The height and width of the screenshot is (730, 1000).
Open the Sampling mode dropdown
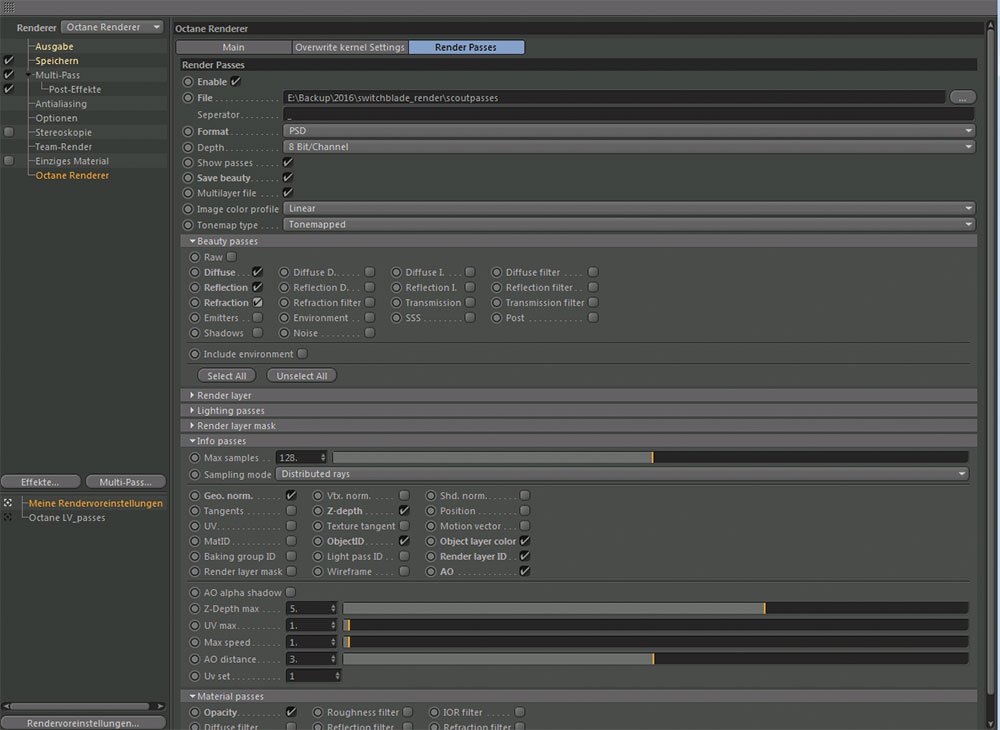[x=622, y=474]
